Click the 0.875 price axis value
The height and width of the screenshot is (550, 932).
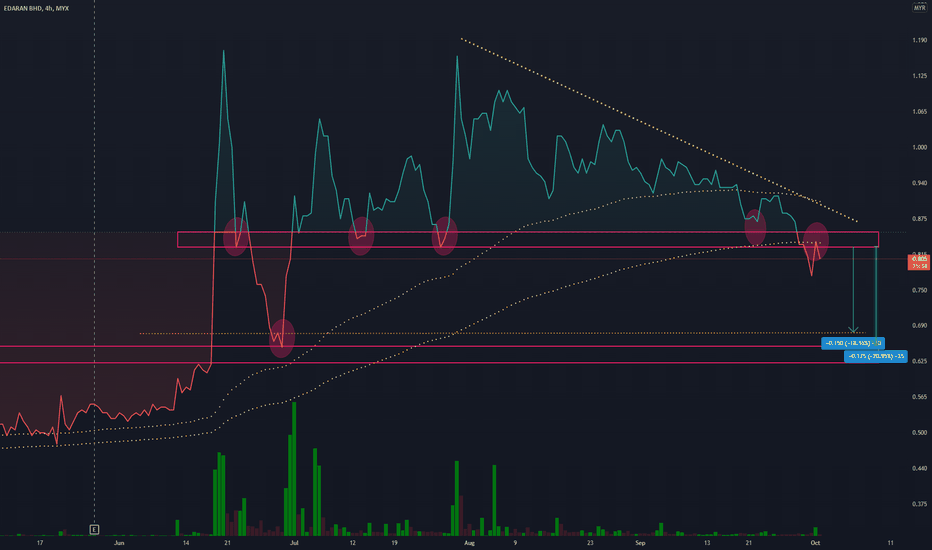(919, 219)
